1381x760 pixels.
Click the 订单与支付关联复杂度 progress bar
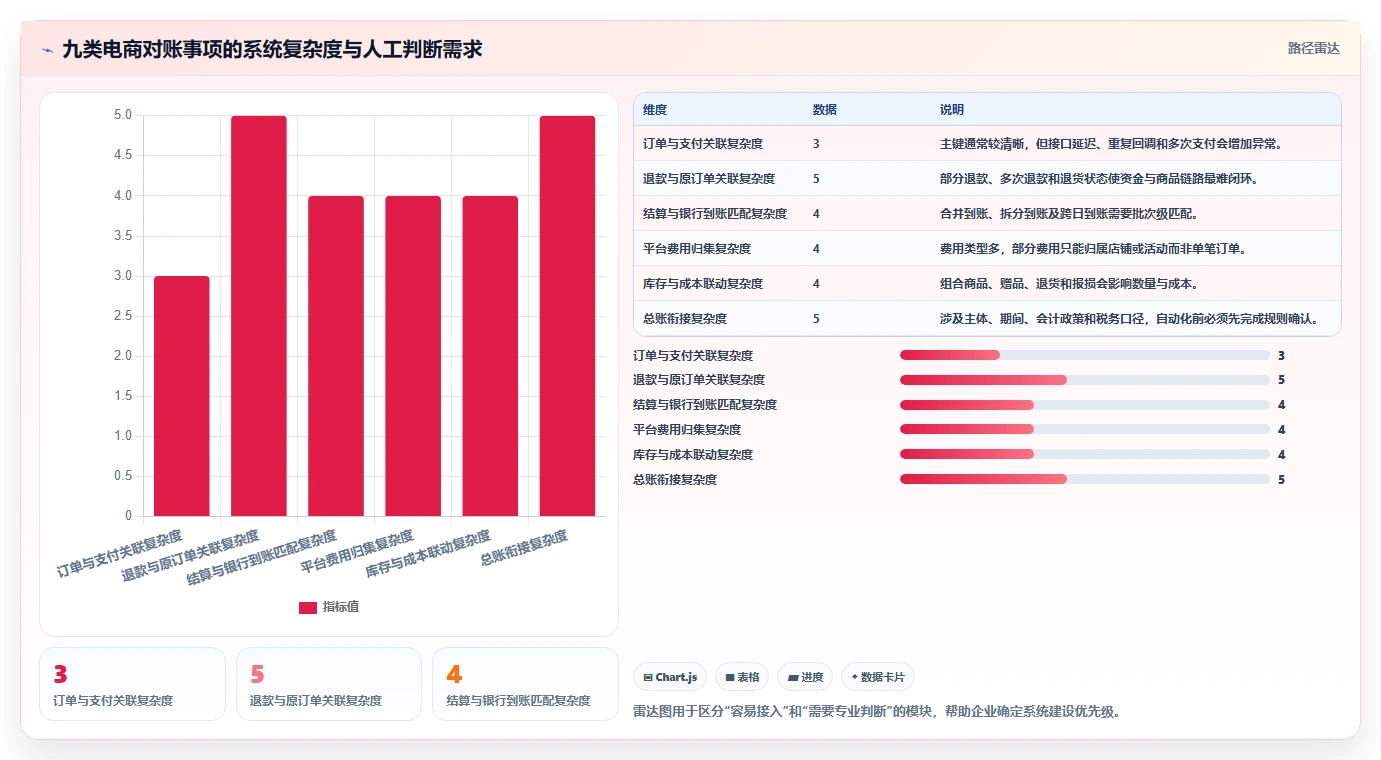(x=1085, y=355)
